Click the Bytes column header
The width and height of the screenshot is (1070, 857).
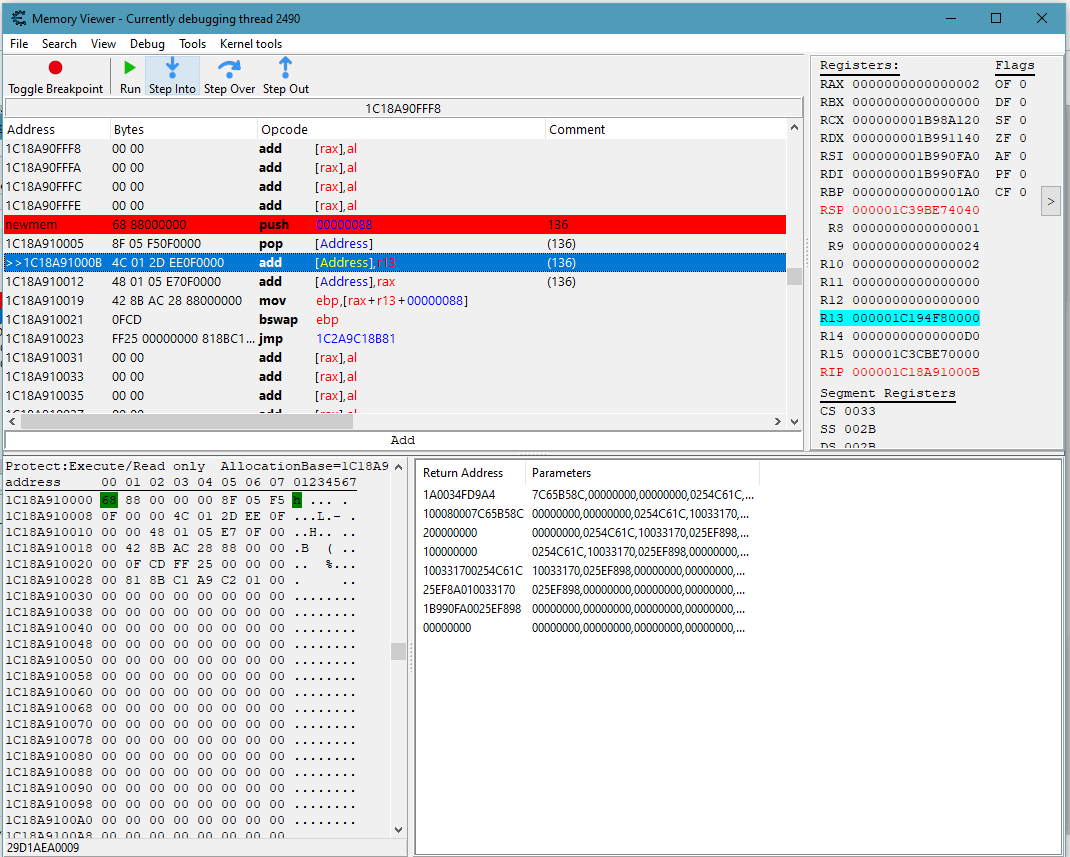point(184,130)
